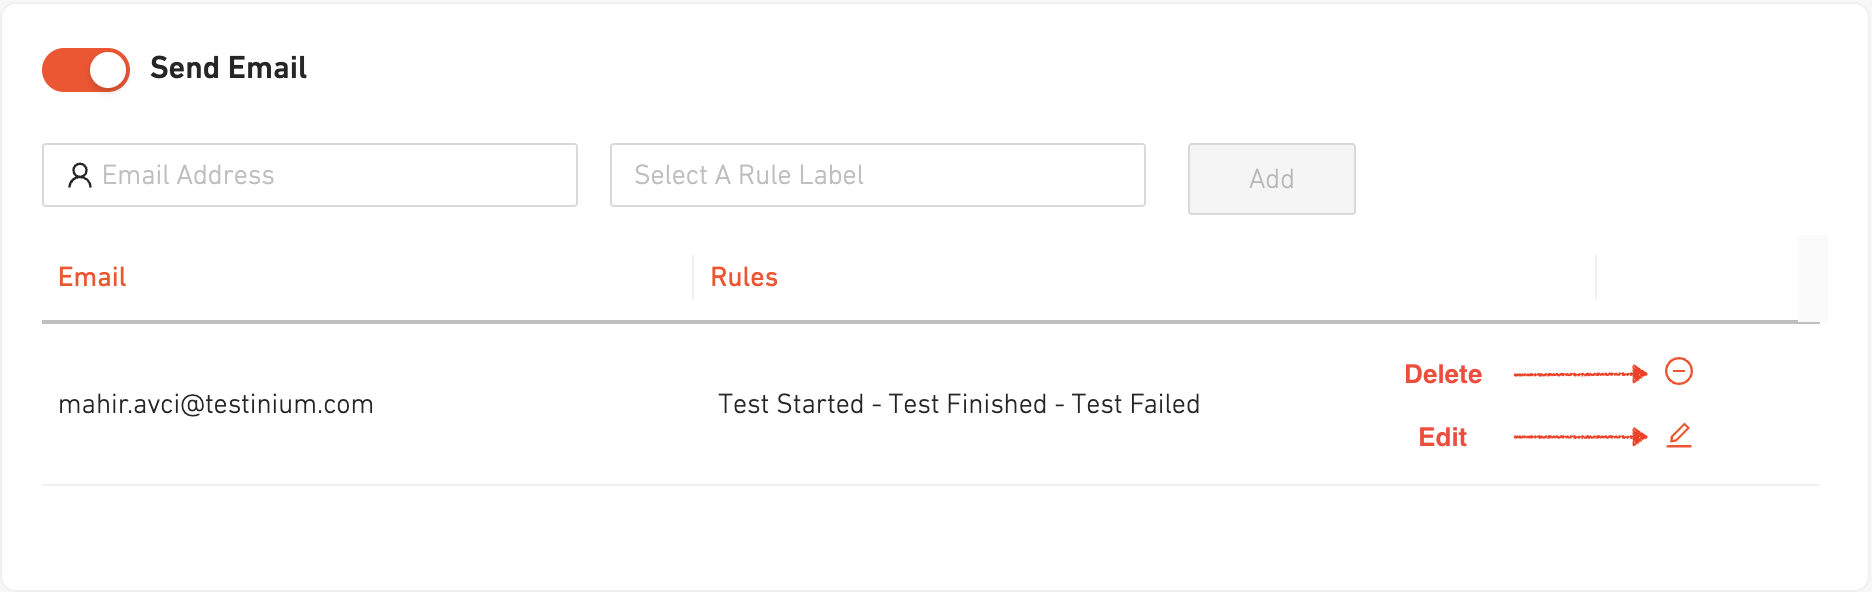1872x592 pixels.
Task: Click the red Edit label
Action: [x=1442, y=437]
